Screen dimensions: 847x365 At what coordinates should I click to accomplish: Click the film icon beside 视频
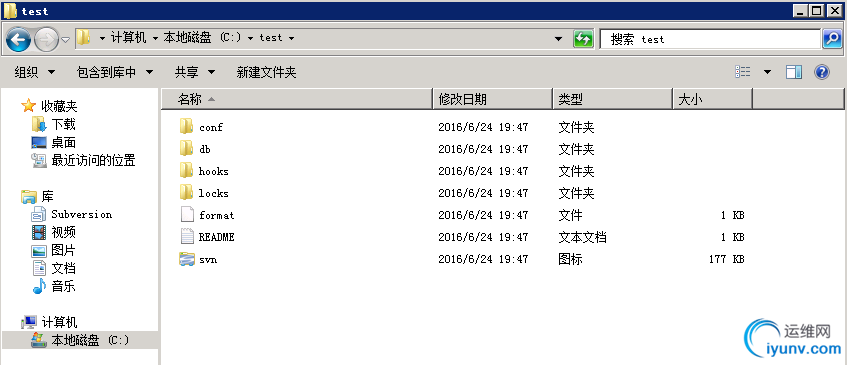coord(39,232)
